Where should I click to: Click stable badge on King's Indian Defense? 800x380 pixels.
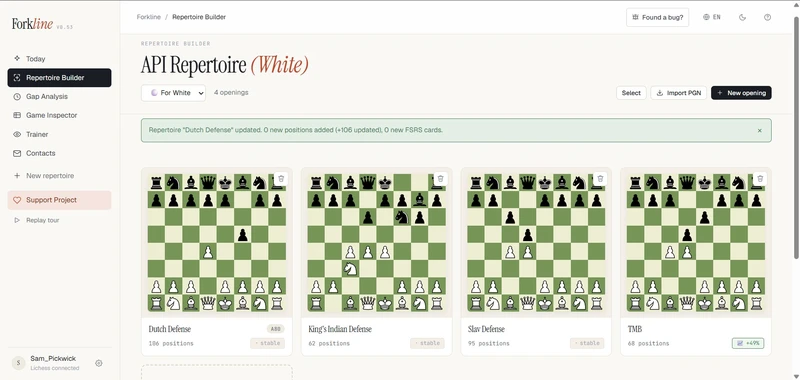(x=427, y=343)
